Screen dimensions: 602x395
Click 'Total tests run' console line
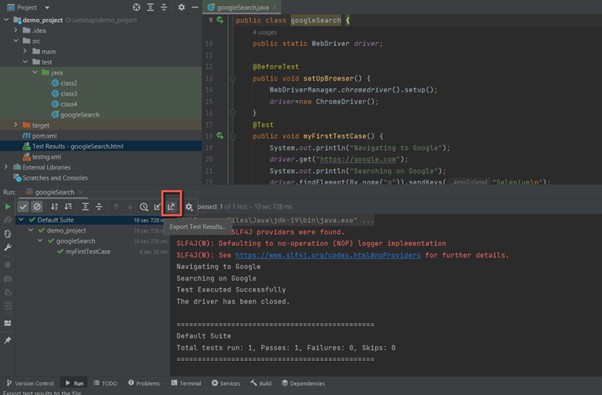click(286, 347)
